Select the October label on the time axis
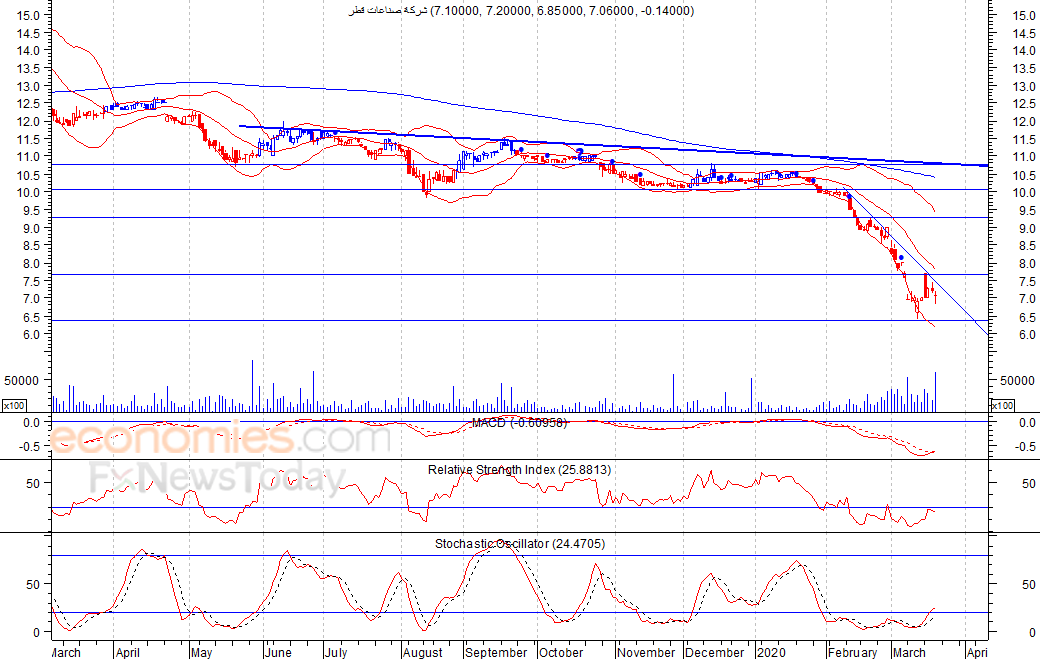 pyautogui.click(x=561, y=652)
